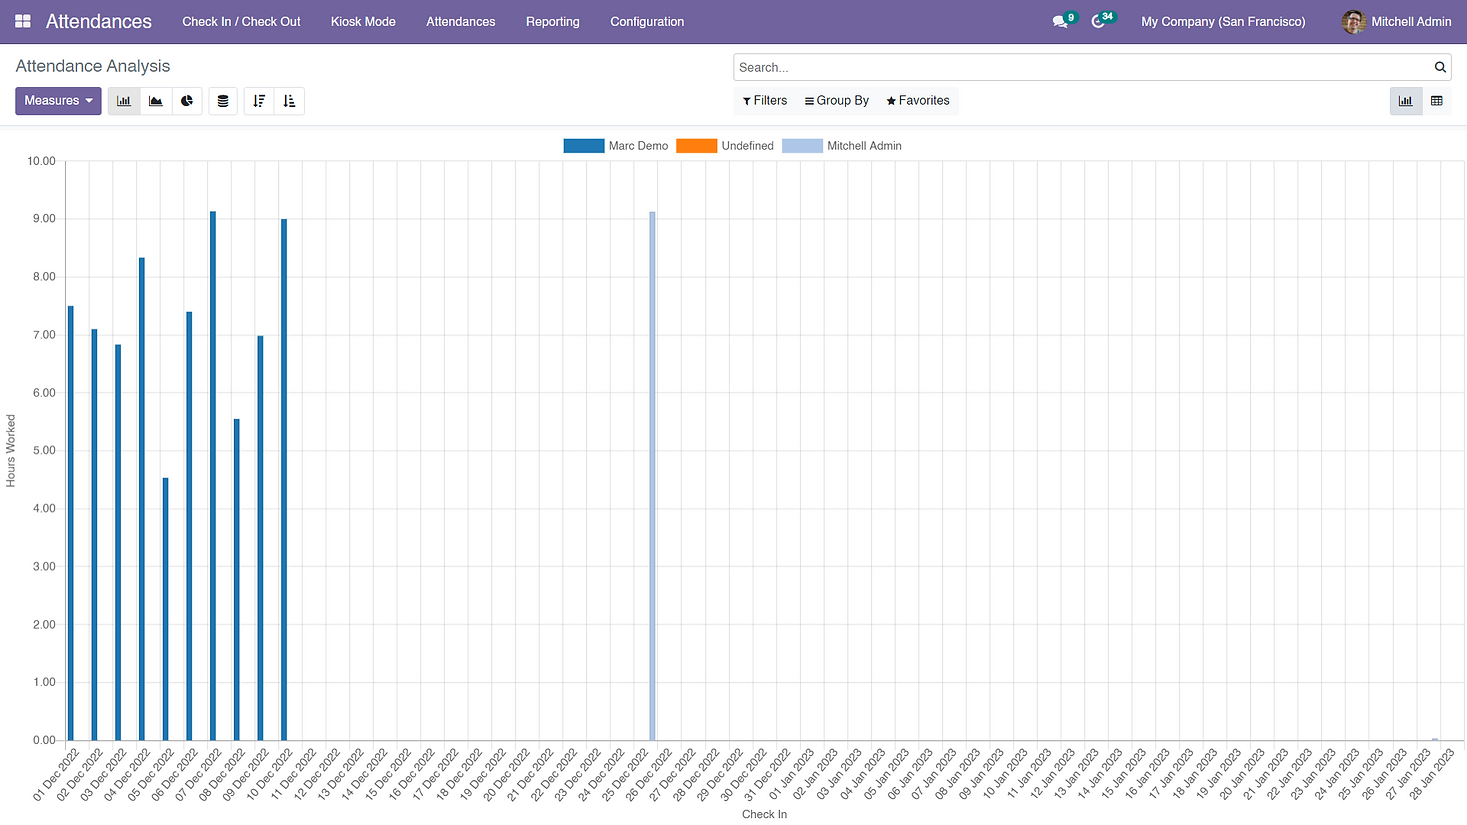This screenshot has width=1467, height=825.
Task: Open the Measures dropdown
Action: [x=57, y=100]
